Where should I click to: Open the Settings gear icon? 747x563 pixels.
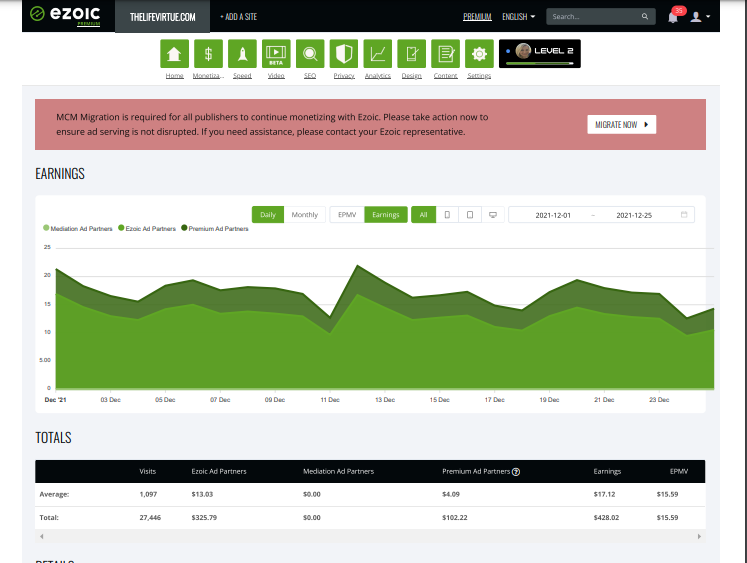tap(479, 54)
